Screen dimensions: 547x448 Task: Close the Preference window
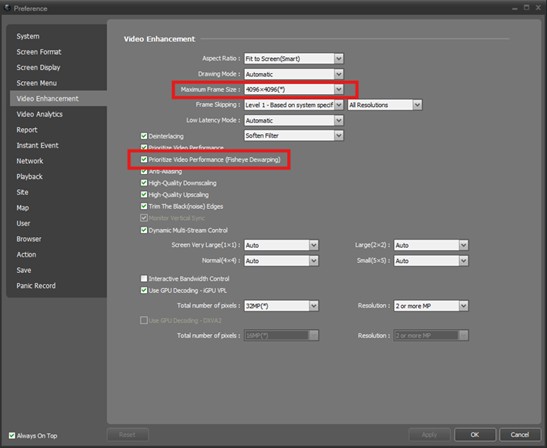pos(538,8)
